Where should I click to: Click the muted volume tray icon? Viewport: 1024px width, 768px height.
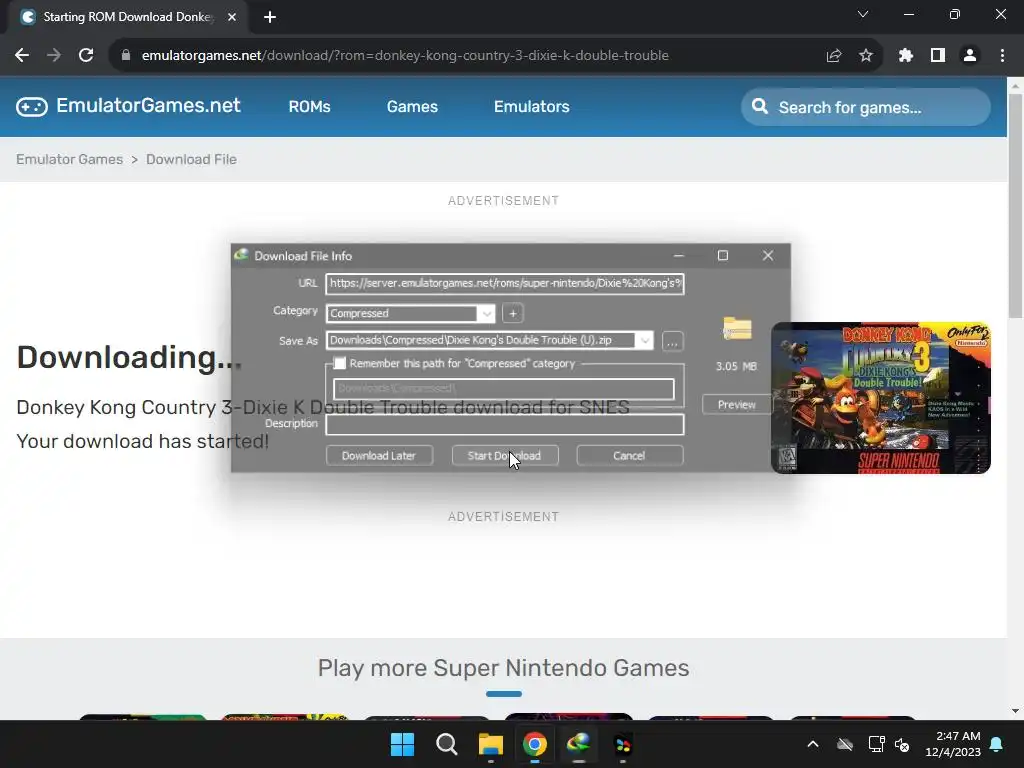(x=903, y=744)
